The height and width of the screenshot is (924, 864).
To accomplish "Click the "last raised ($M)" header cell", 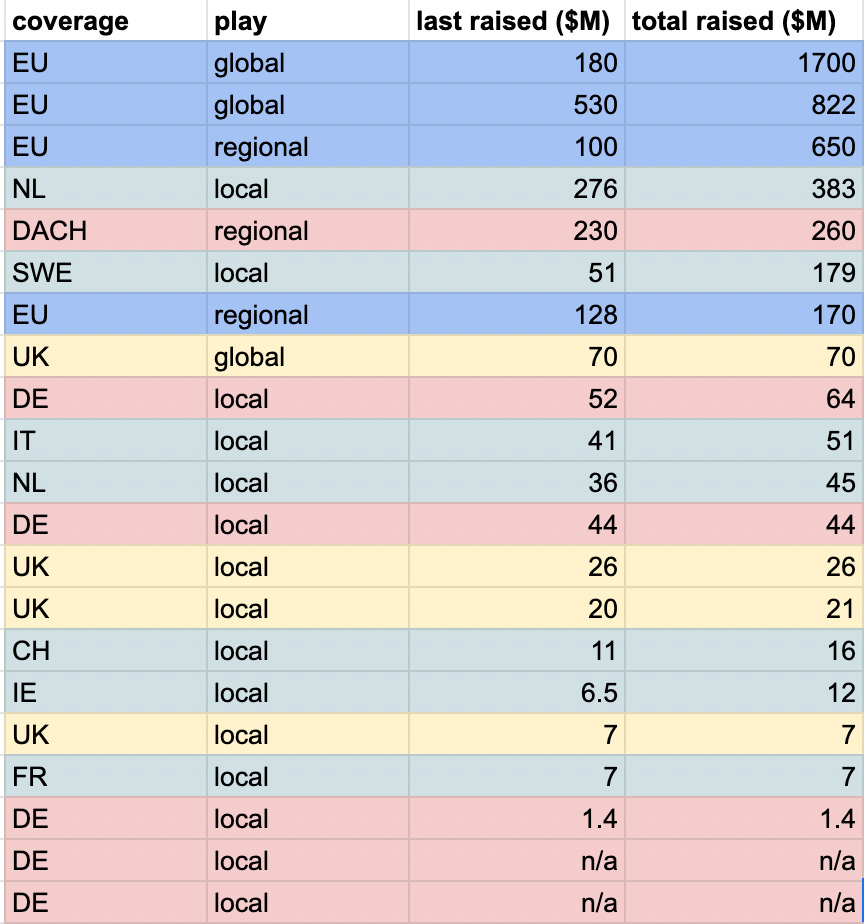I will pos(516,21).
